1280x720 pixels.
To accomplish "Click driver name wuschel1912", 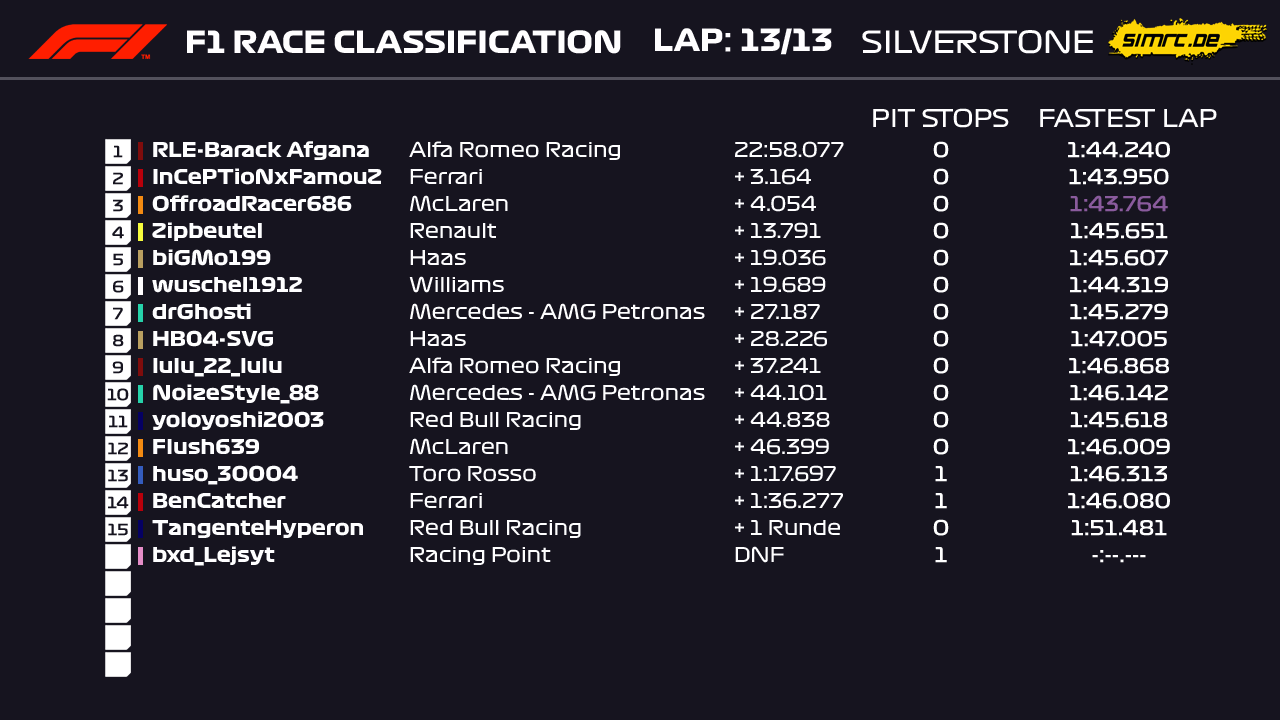I will [x=227, y=286].
